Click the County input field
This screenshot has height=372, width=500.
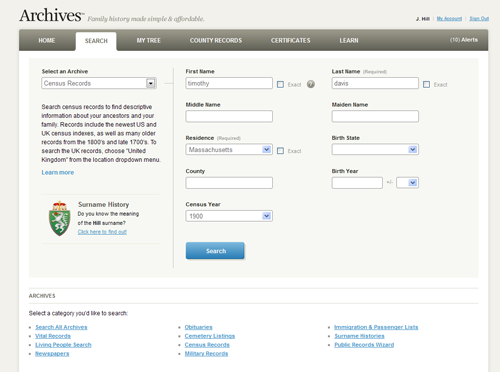[229, 183]
